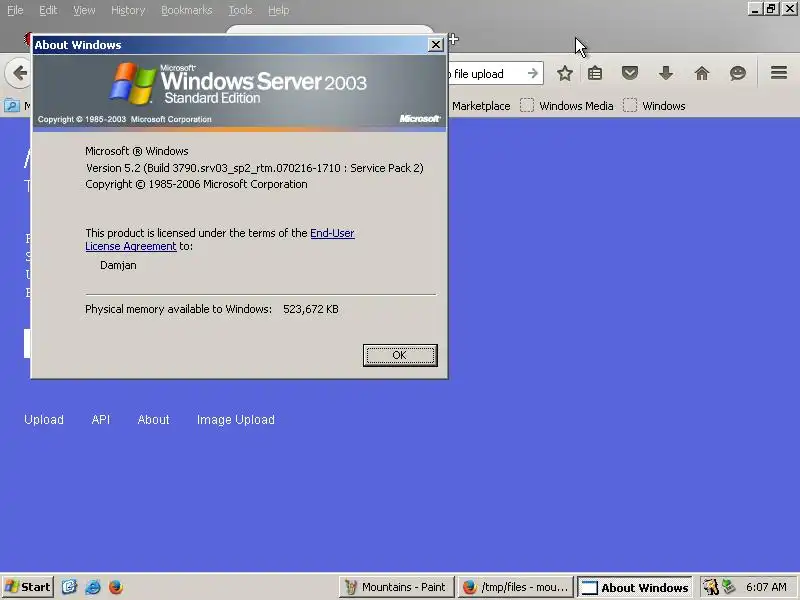Click the network connection tray icon
This screenshot has width=800, height=600.
coord(729,587)
